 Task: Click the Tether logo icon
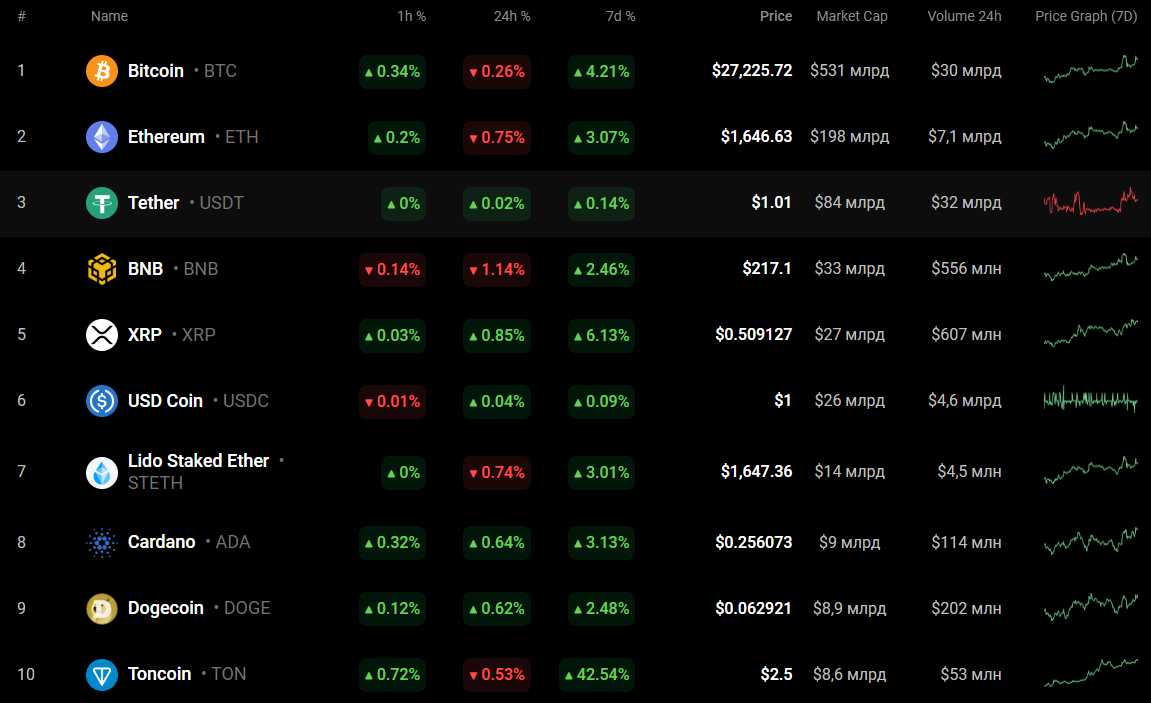(x=102, y=203)
